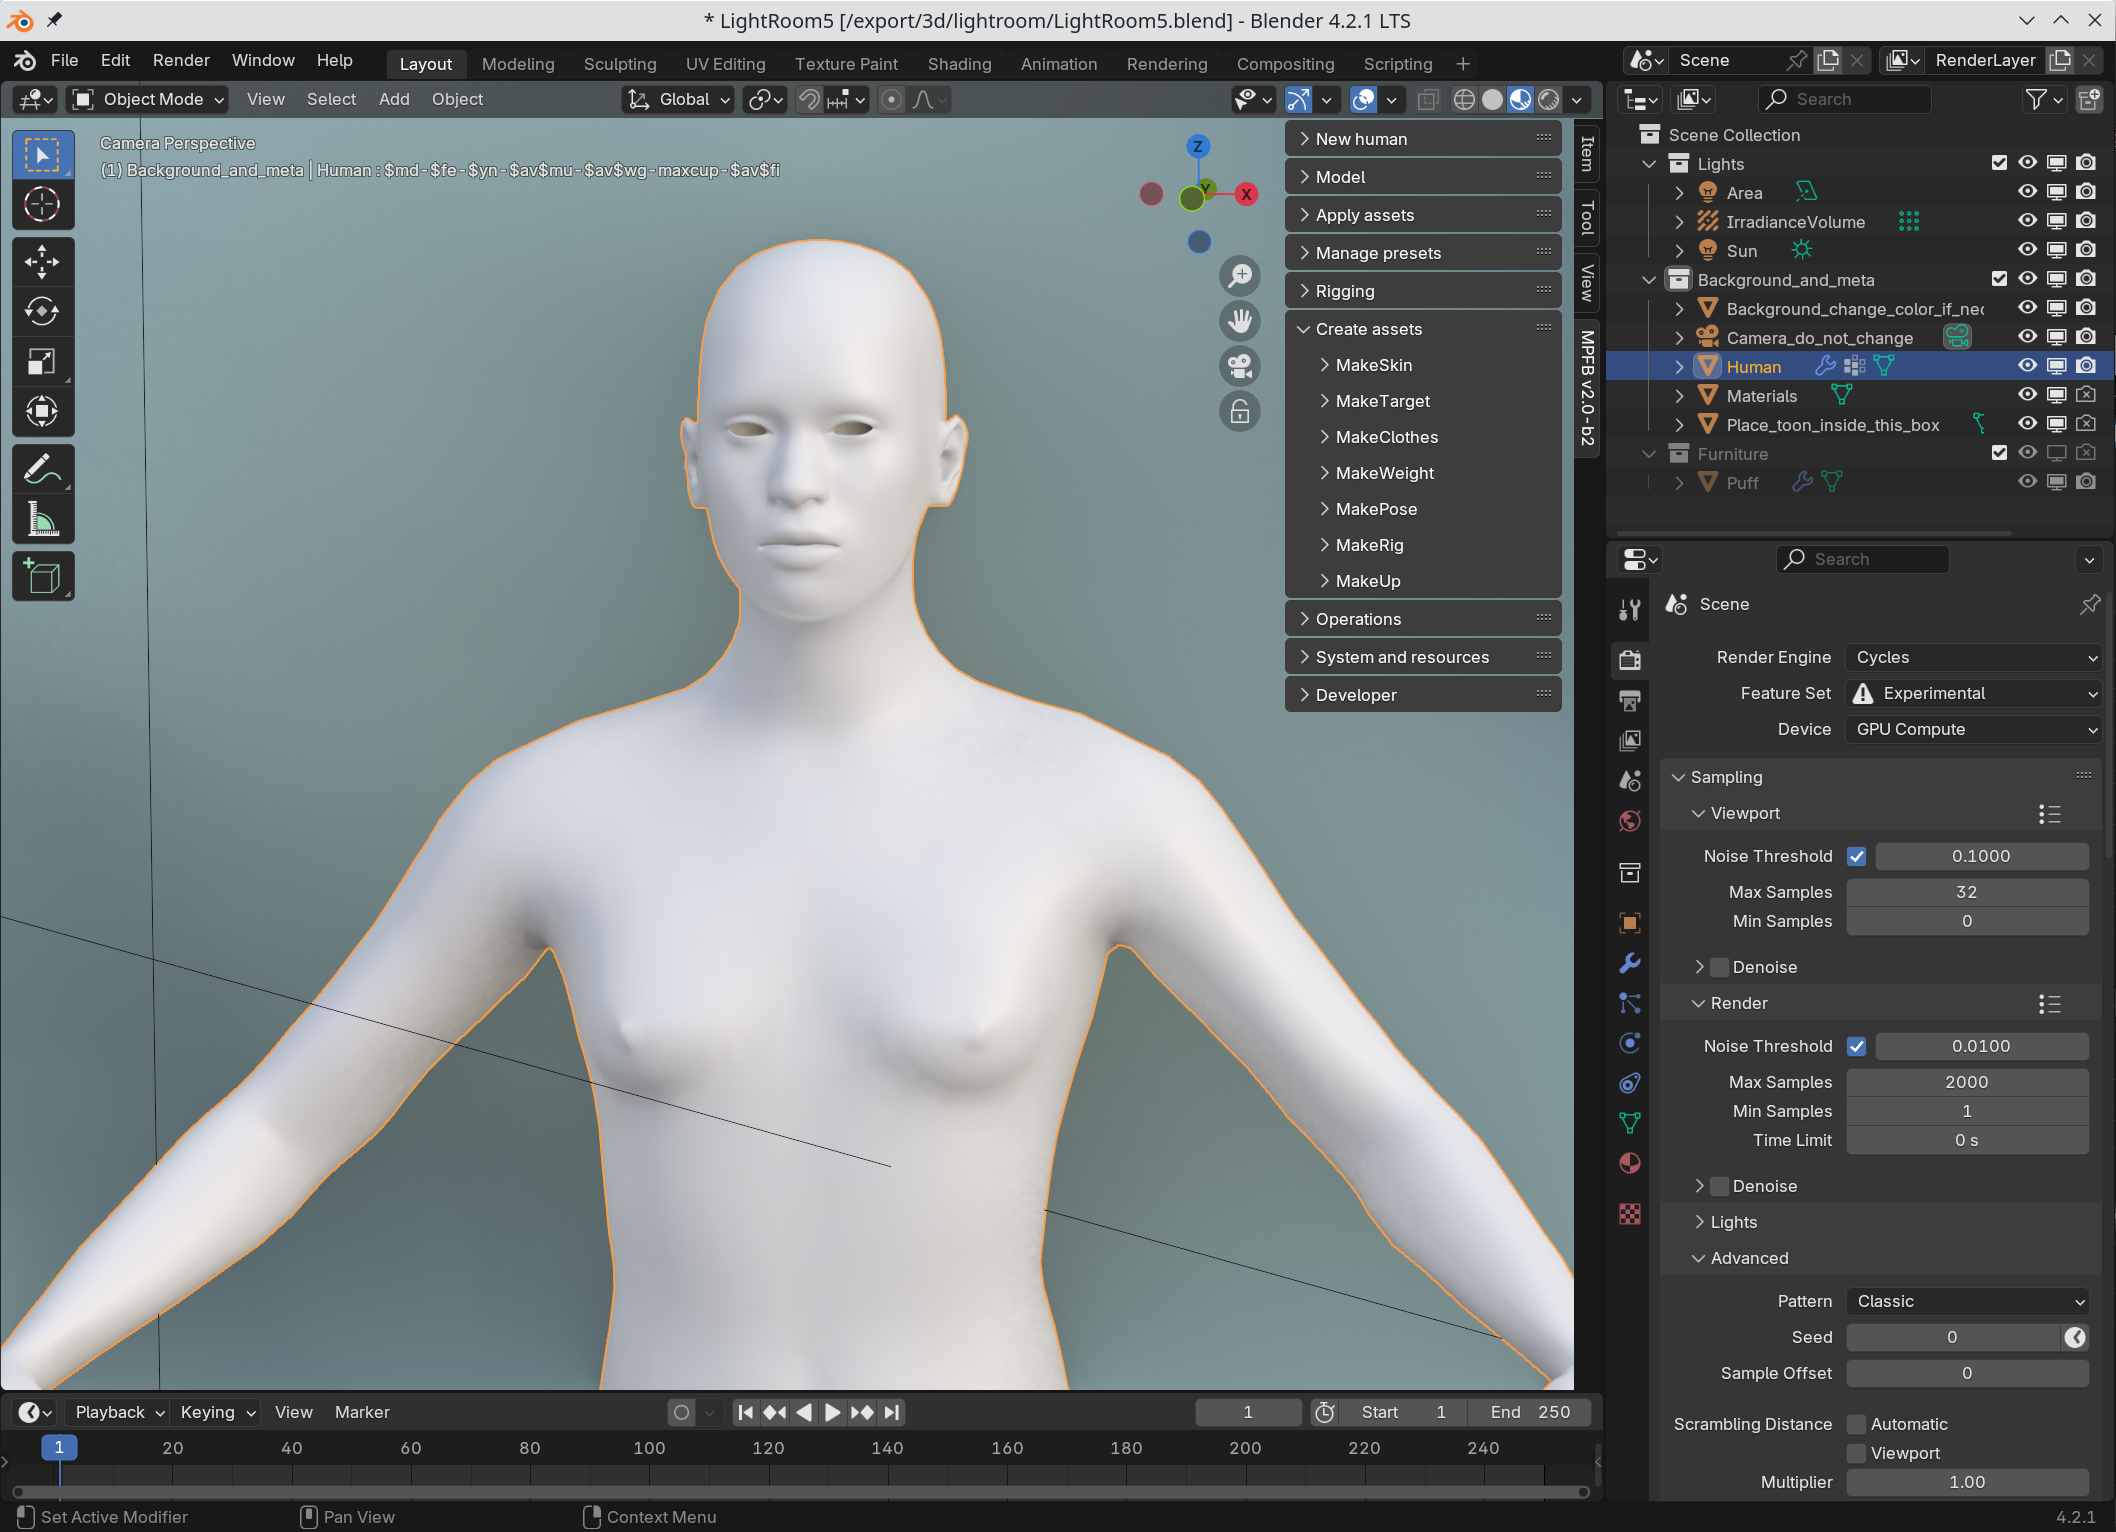The image size is (2116, 1532).
Task: Hide the Human object in viewport
Action: (2027, 366)
